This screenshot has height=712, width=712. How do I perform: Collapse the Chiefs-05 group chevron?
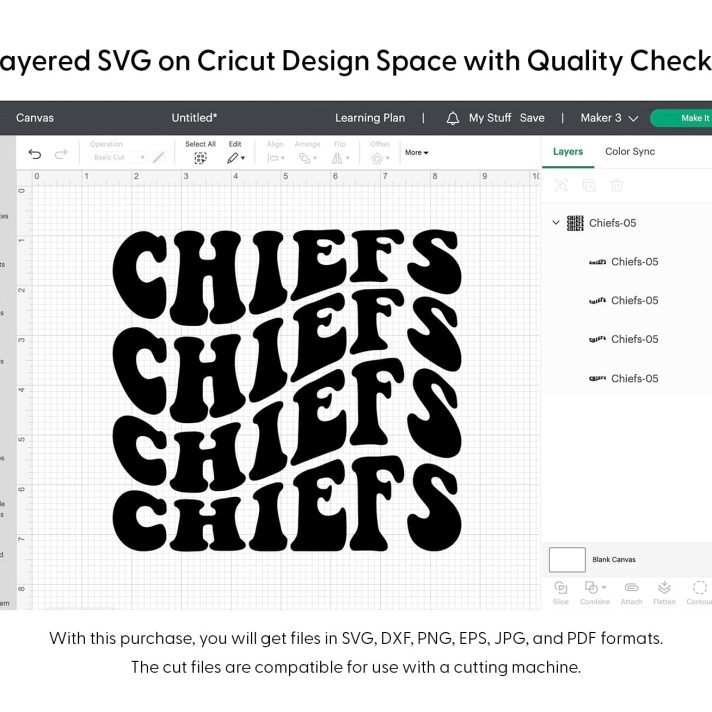pyautogui.click(x=556, y=222)
